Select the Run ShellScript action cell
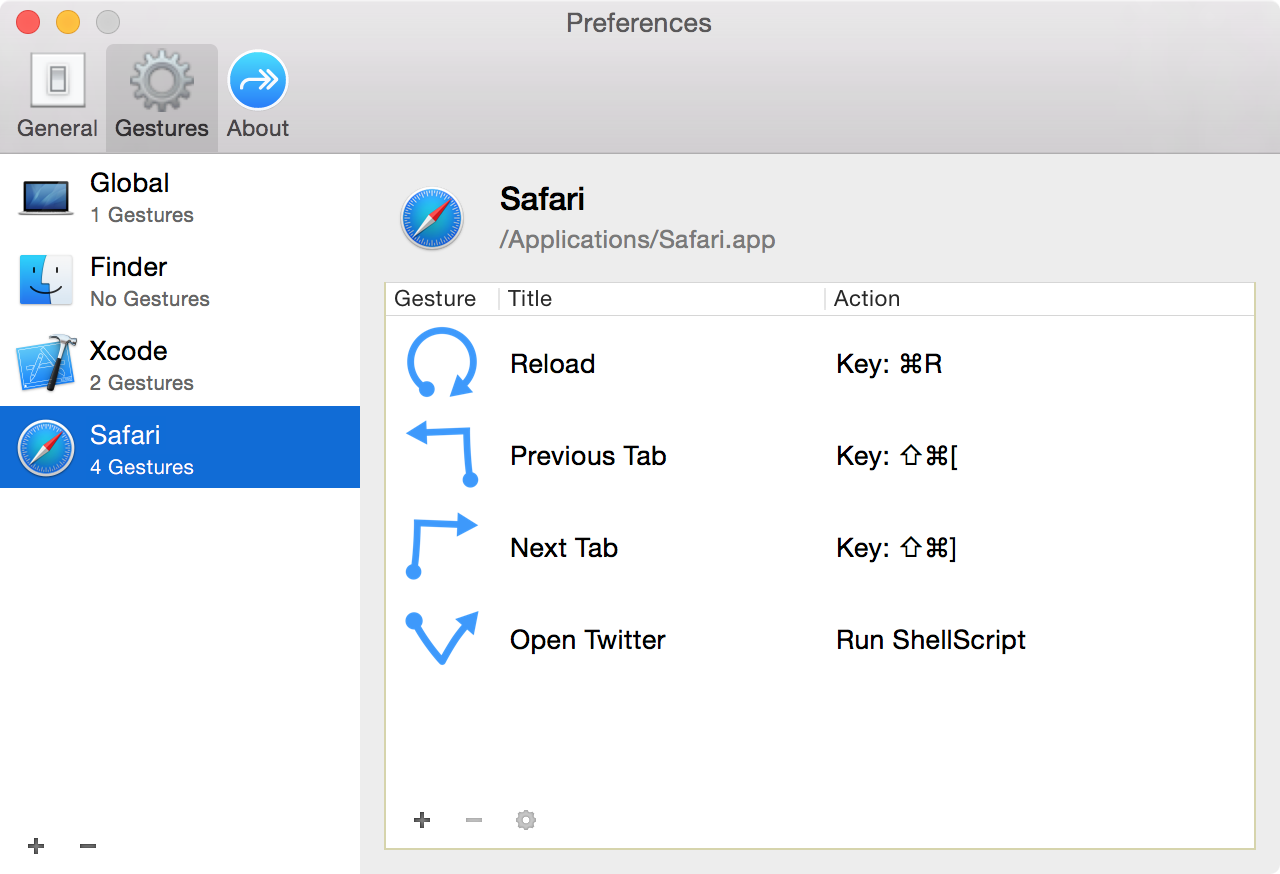The width and height of the screenshot is (1280, 874). tap(931, 640)
